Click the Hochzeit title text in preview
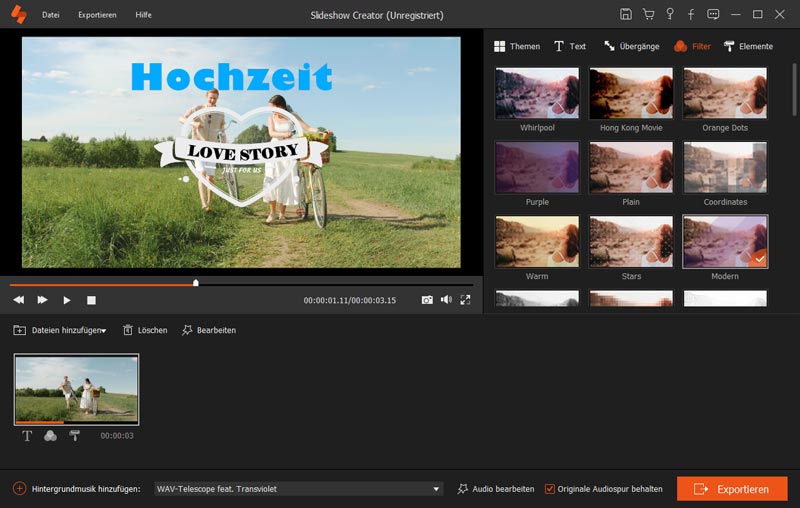Image resolution: width=800 pixels, height=508 pixels. click(x=232, y=77)
